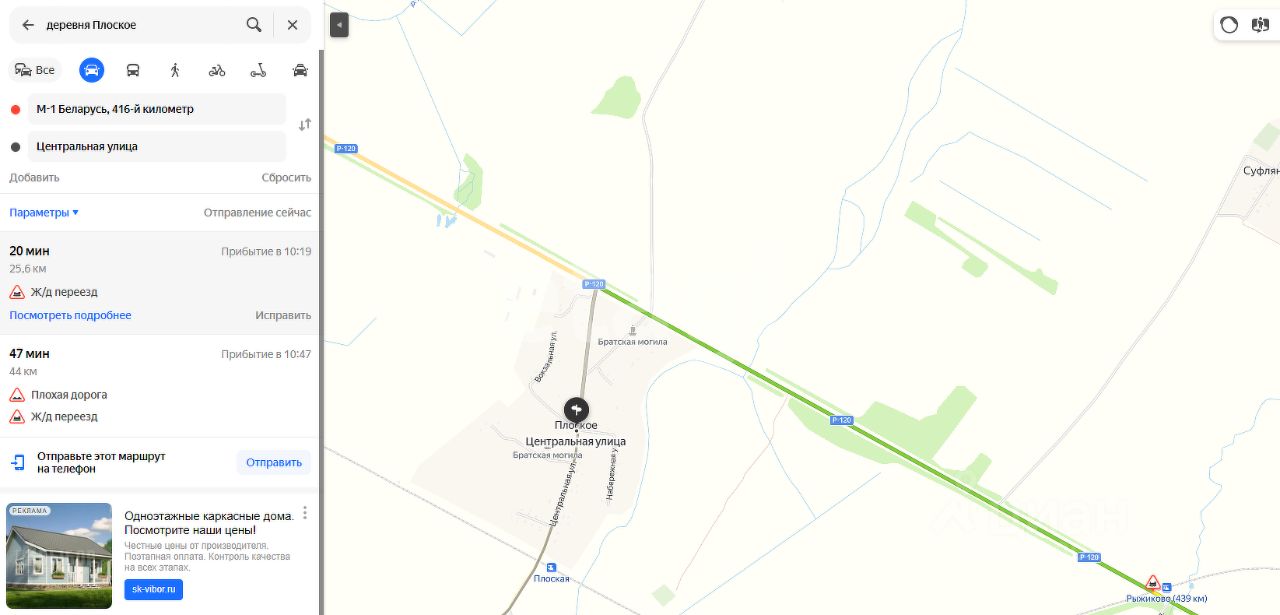Click the search magnifier icon
The height and width of the screenshot is (615, 1280).
[254, 25]
